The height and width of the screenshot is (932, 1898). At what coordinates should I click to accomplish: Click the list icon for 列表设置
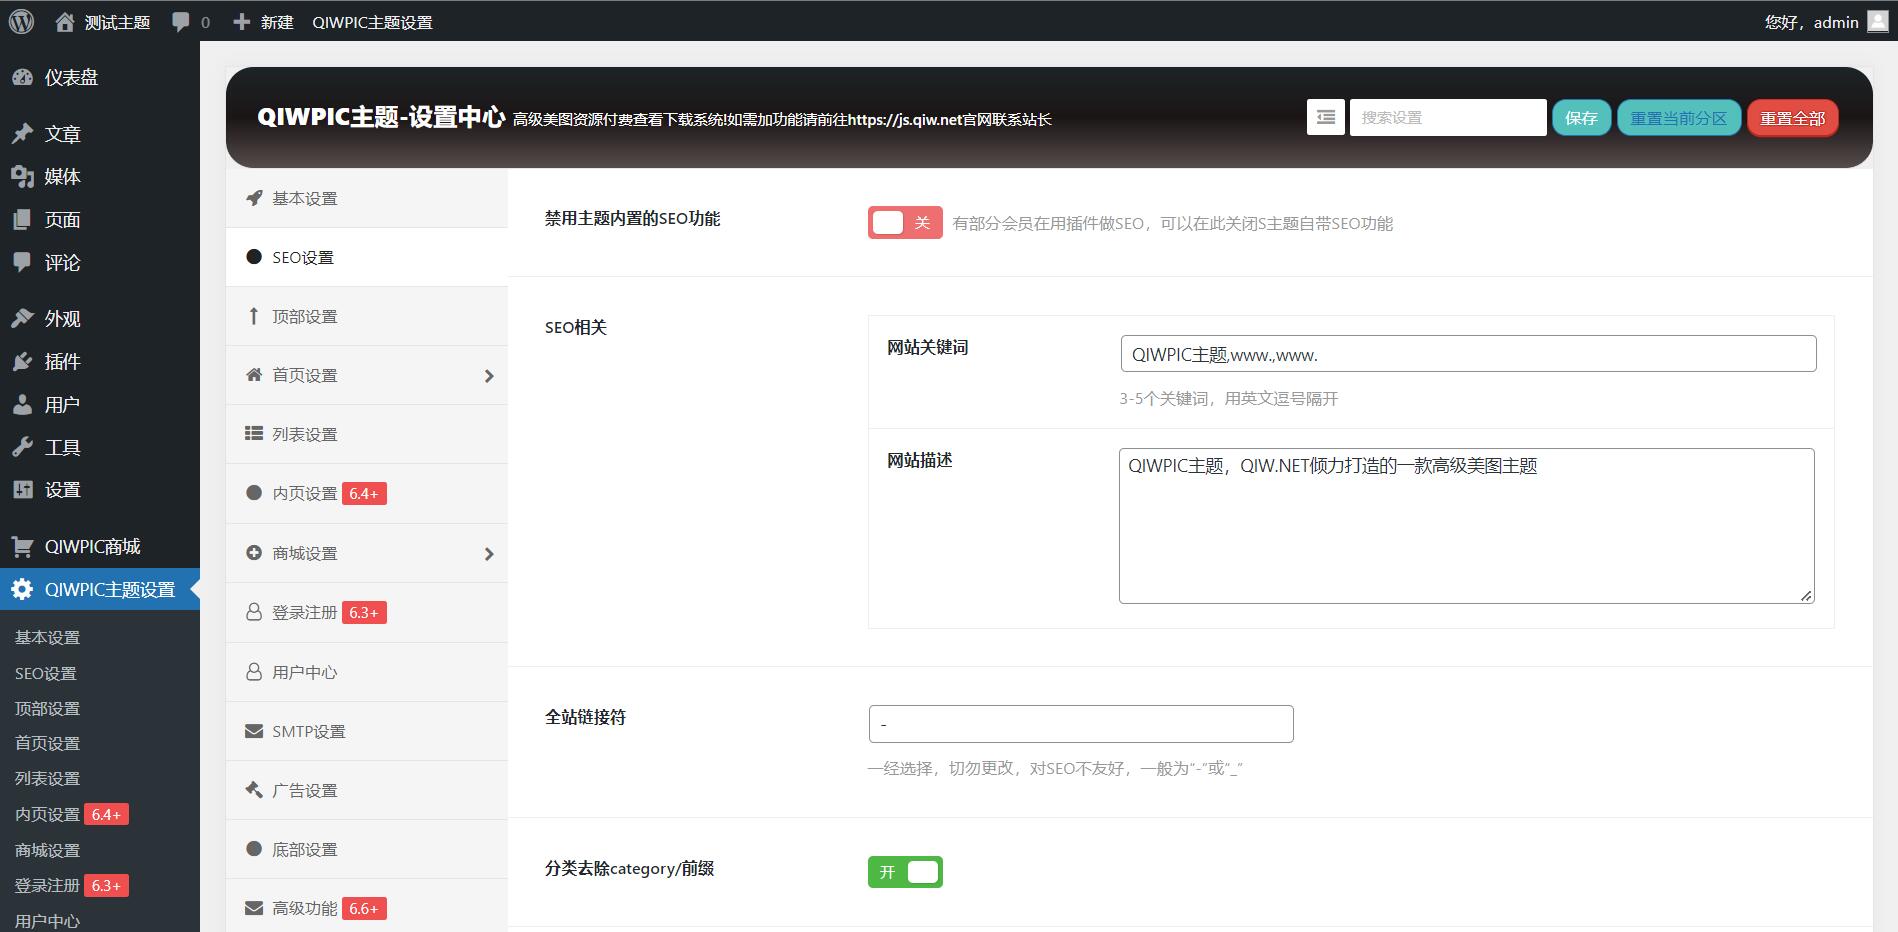tap(254, 434)
